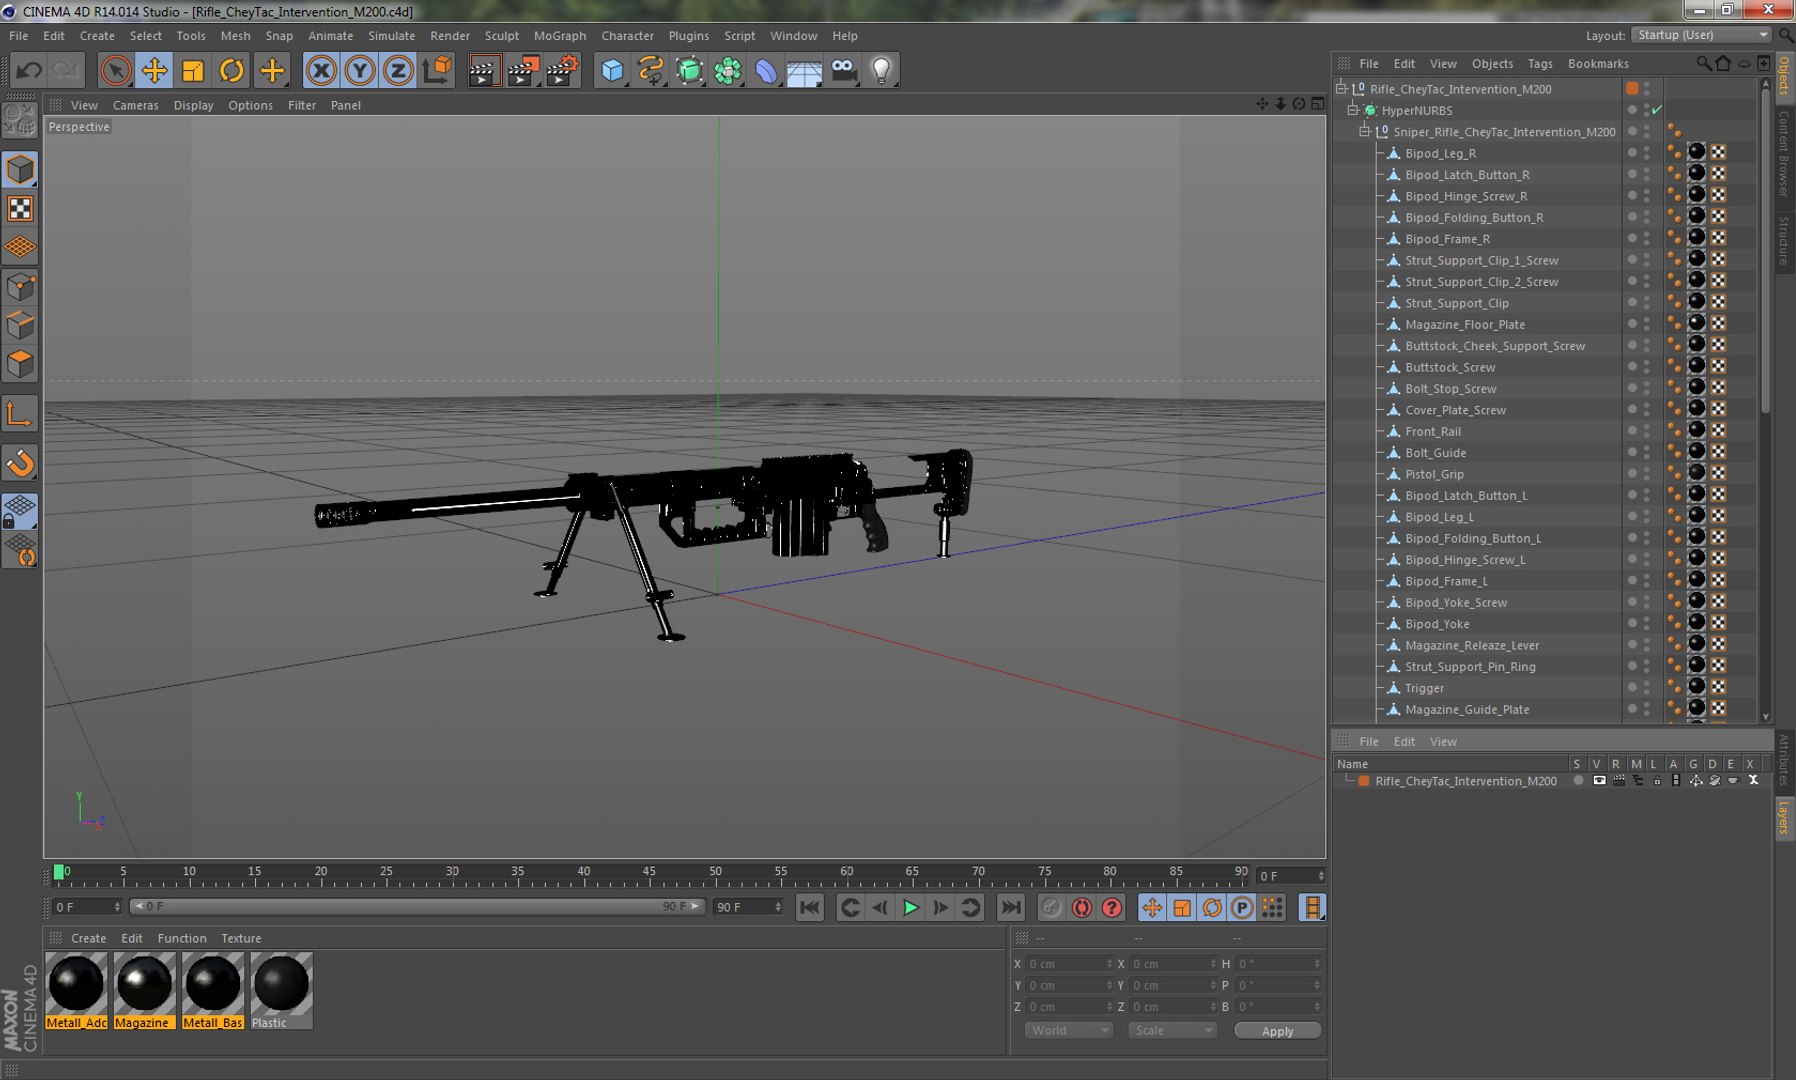The width and height of the screenshot is (1796, 1080).
Task: Open Object Manager Tags menu
Action: click(1540, 64)
